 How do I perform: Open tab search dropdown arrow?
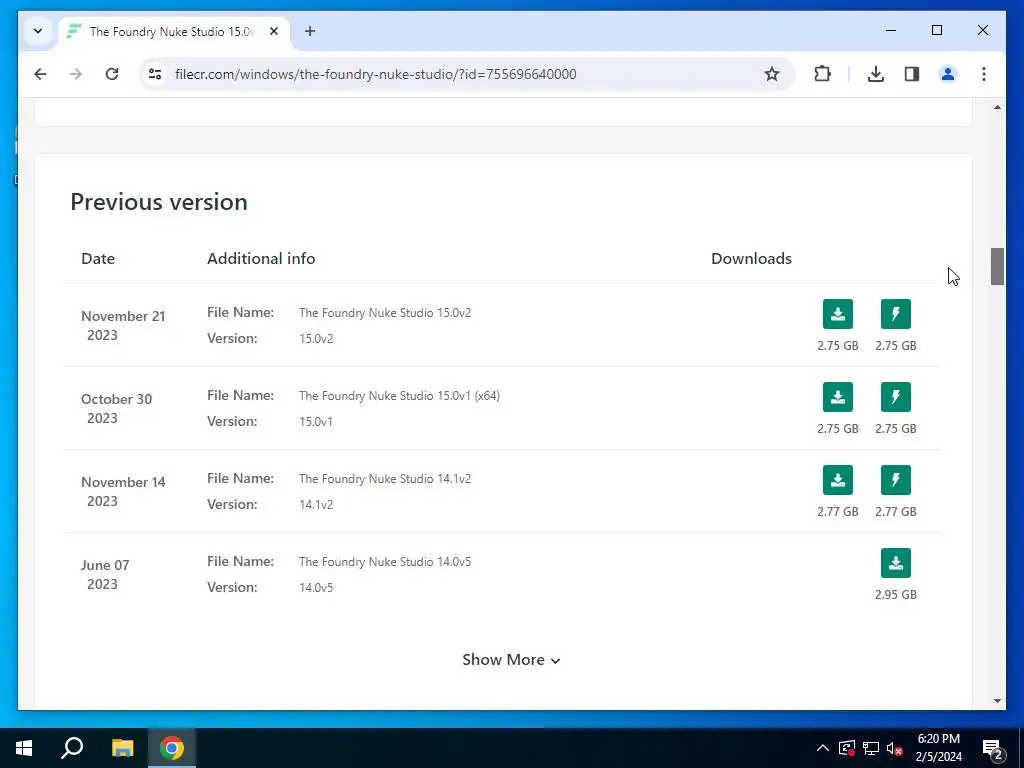click(x=38, y=31)
